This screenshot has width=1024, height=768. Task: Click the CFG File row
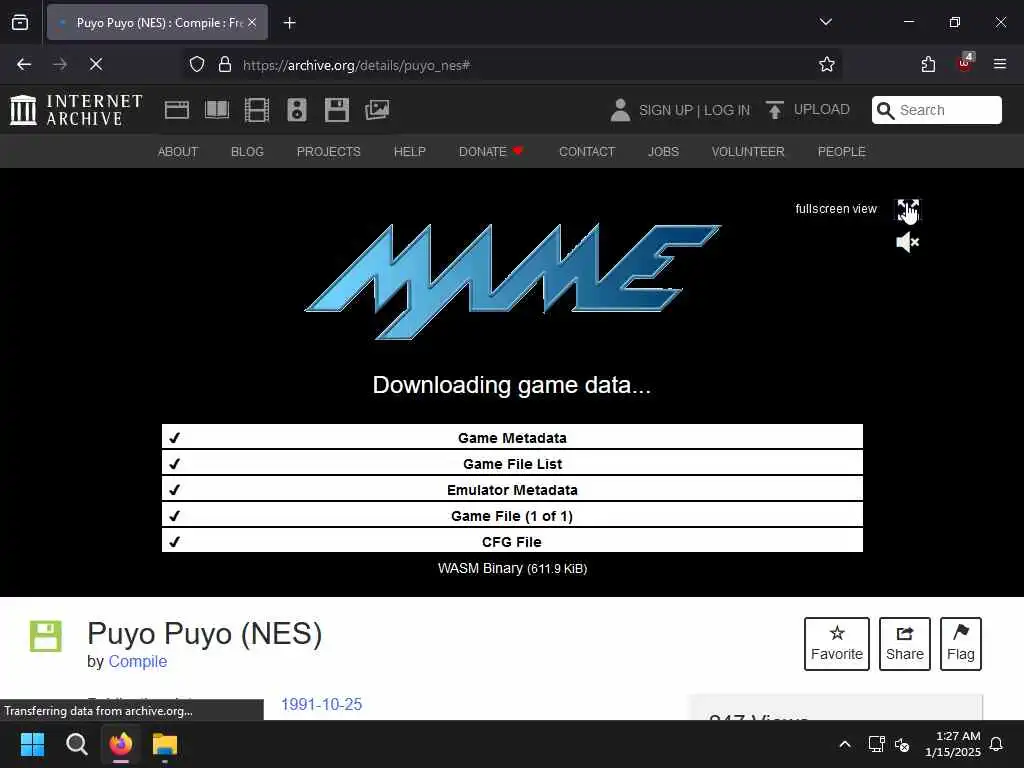(512, 541)
